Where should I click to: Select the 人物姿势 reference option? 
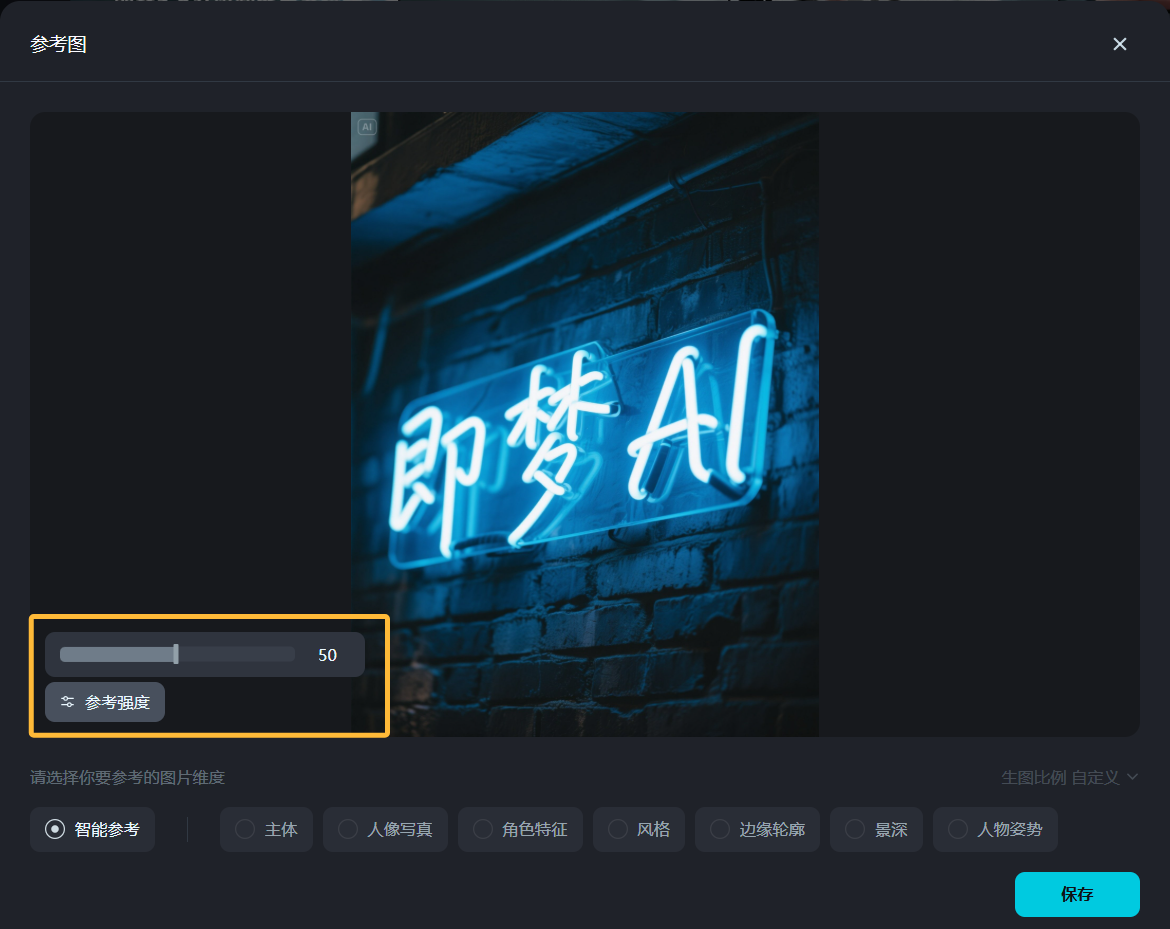(x=995, y=829)
